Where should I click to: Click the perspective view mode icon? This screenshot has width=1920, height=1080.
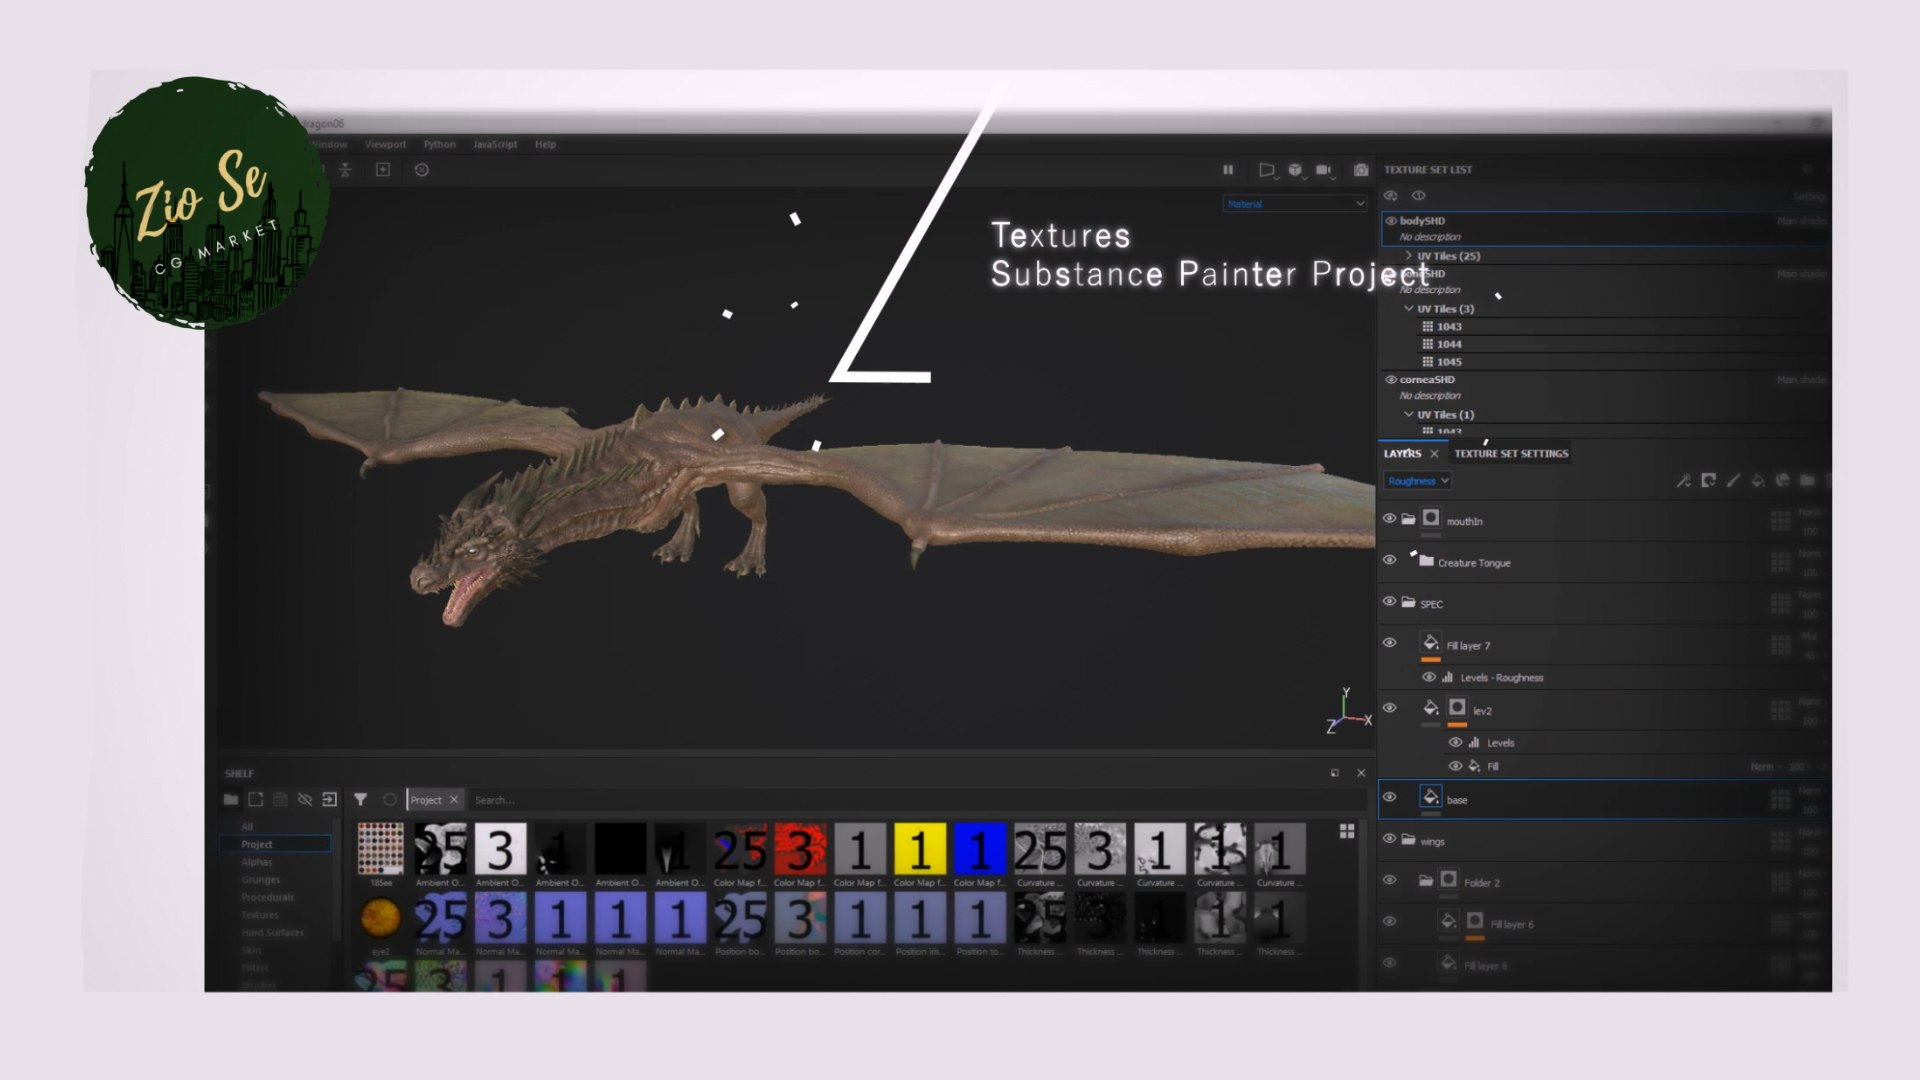(1266, 170)
